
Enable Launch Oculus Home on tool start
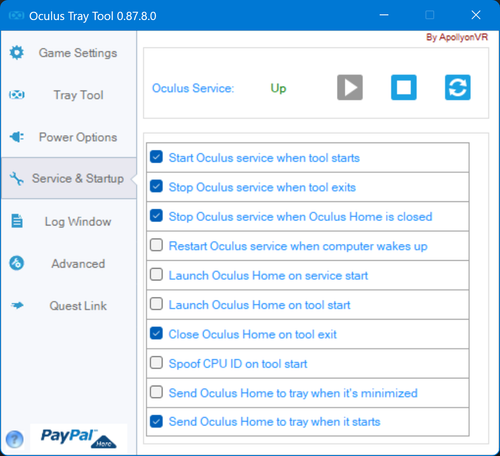[x=156, y=304]
